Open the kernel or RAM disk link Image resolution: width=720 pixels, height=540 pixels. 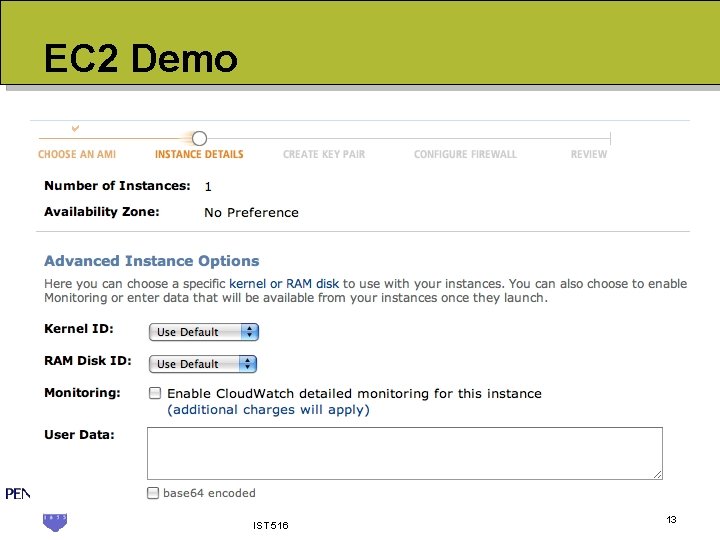point(284,284)
